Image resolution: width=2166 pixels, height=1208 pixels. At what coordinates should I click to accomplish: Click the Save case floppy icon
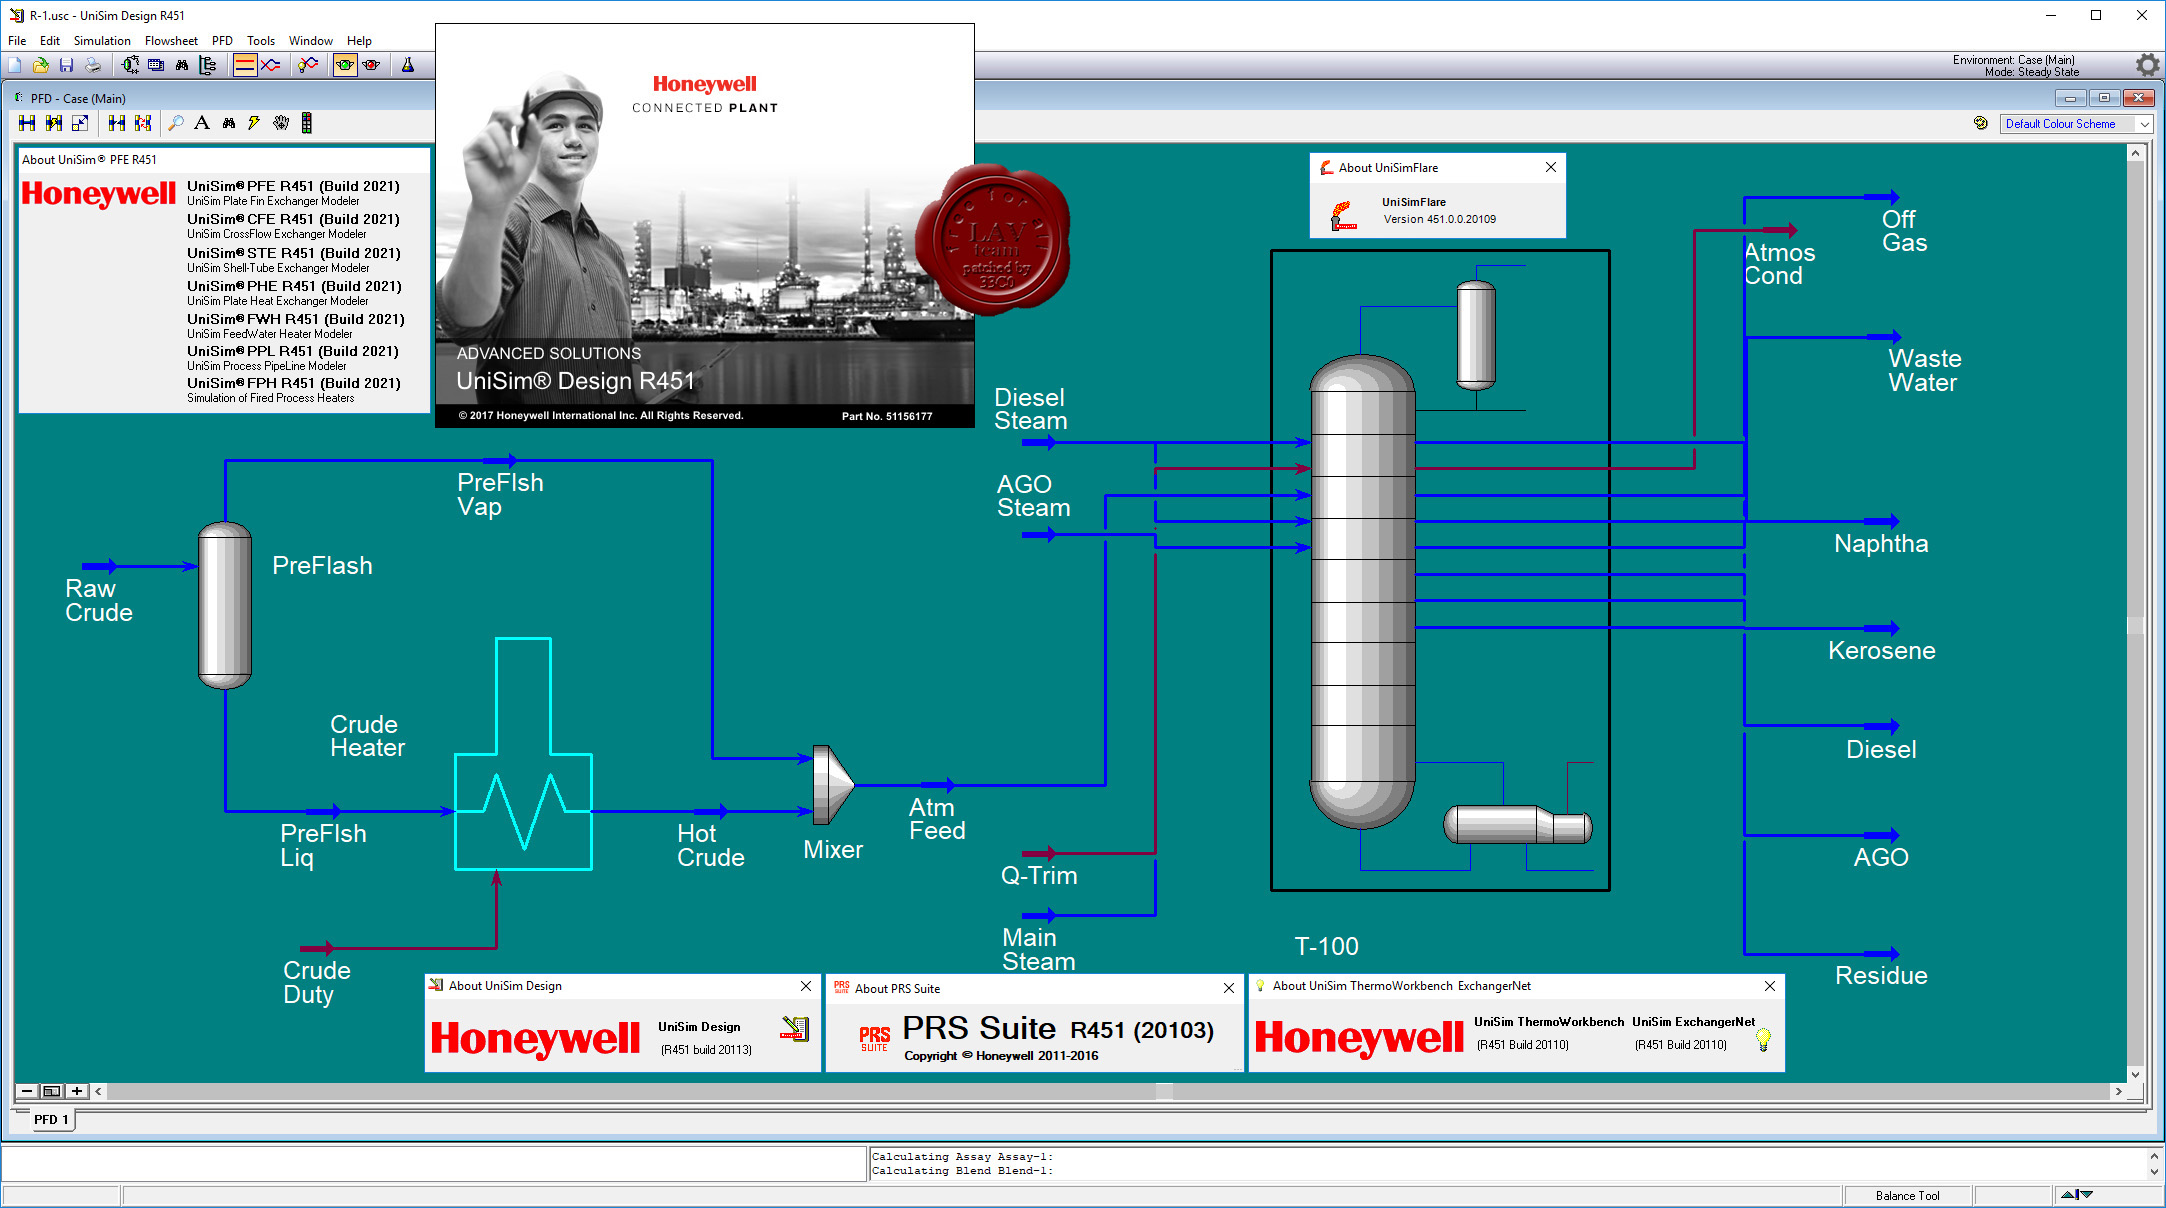66,65
